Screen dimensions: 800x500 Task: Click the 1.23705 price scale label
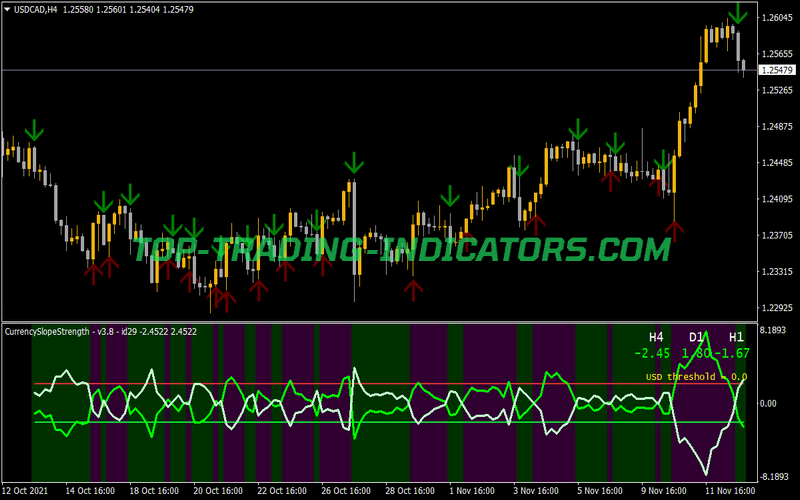pyautogui.click(x=777, y=235)
